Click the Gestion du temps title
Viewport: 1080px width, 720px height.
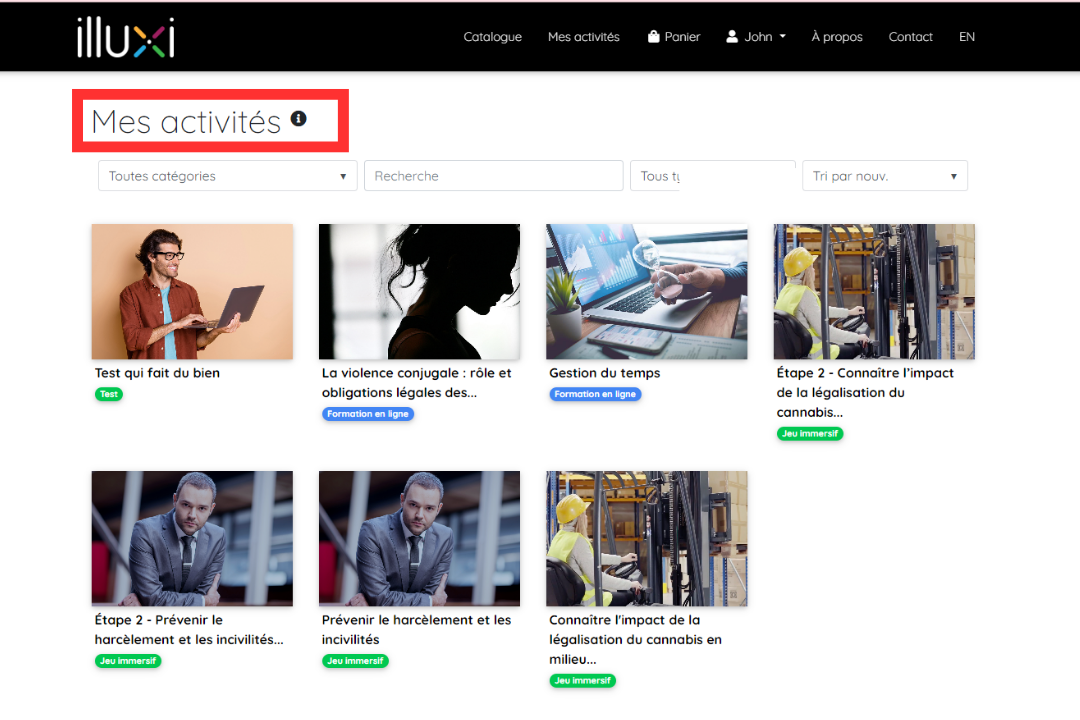coord(605,373)
